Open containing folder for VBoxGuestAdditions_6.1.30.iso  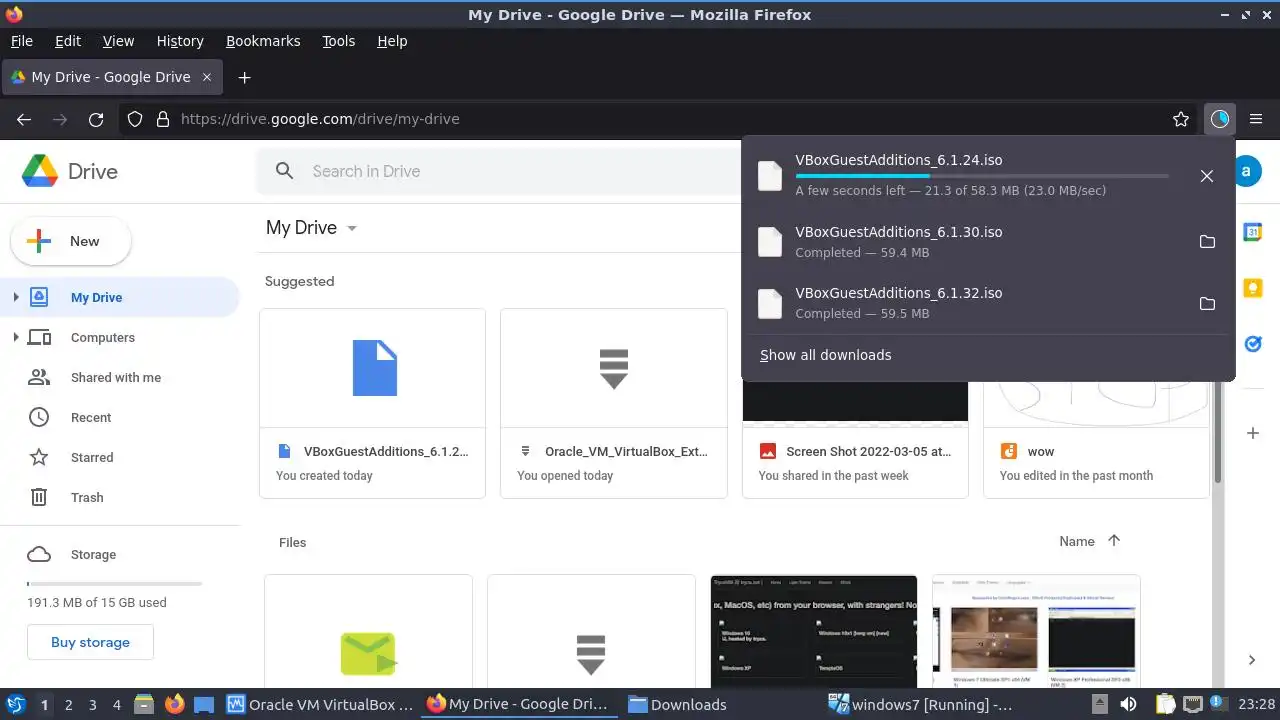pyautogui.click(x=1207, y=242)
